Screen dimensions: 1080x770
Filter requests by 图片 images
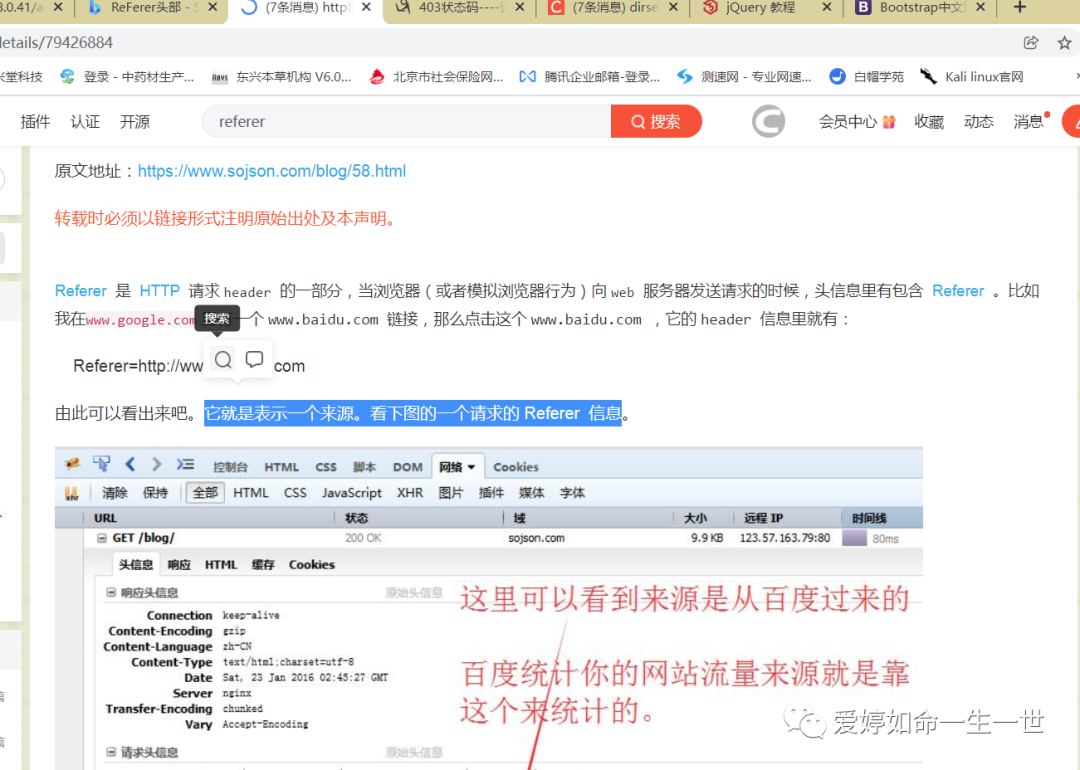click(451, 493)
